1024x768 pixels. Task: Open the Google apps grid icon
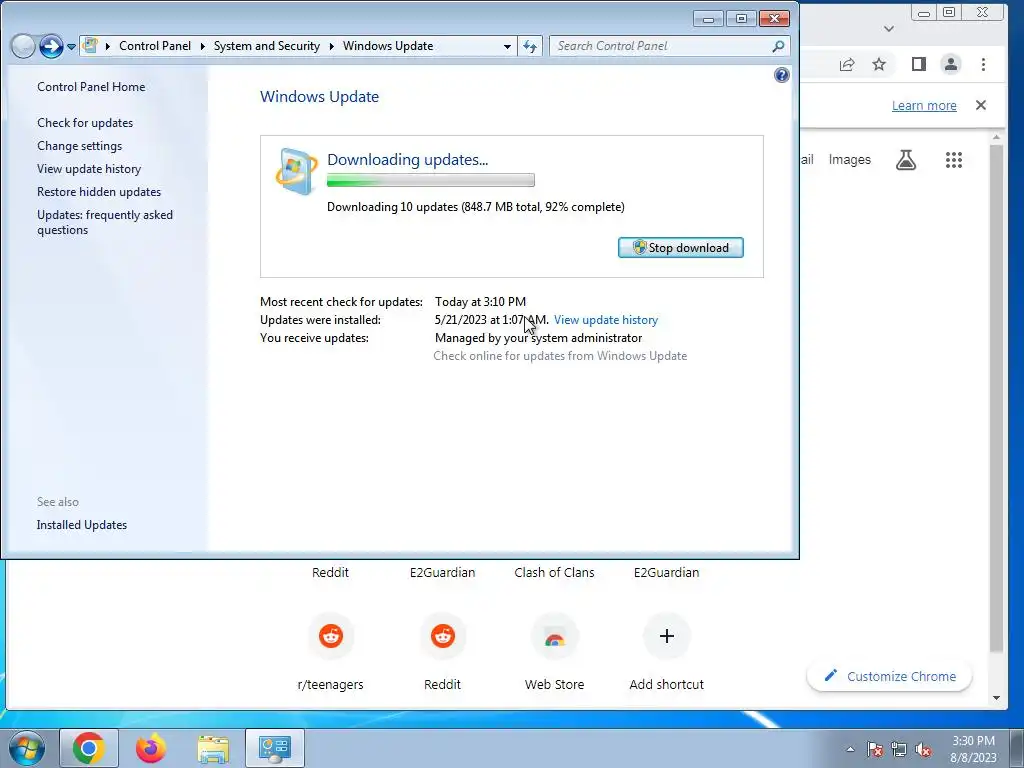(953, 160)
